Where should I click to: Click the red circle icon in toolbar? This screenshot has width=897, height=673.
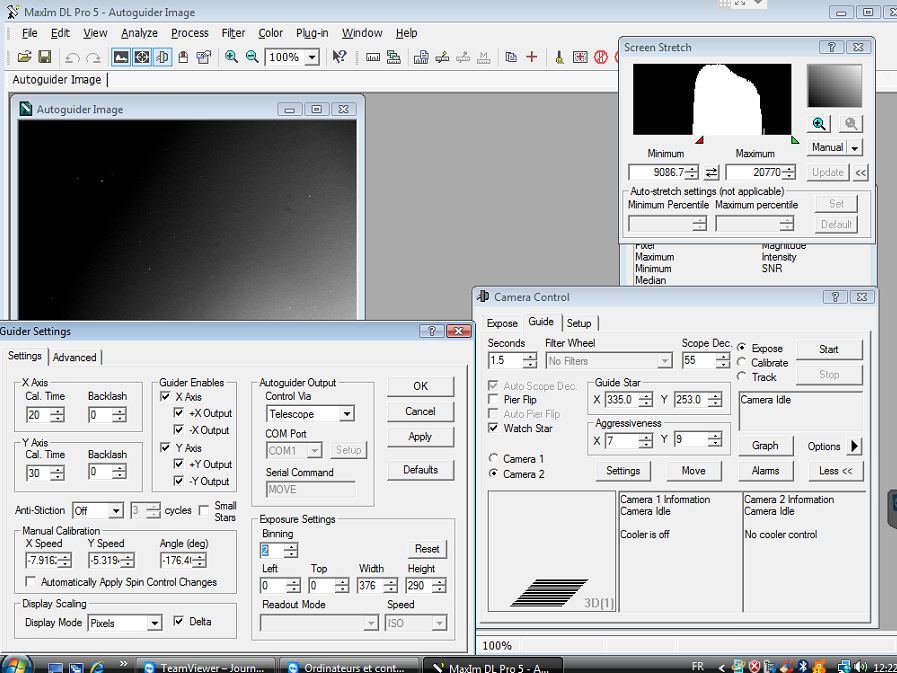click(x=600, y=57)
